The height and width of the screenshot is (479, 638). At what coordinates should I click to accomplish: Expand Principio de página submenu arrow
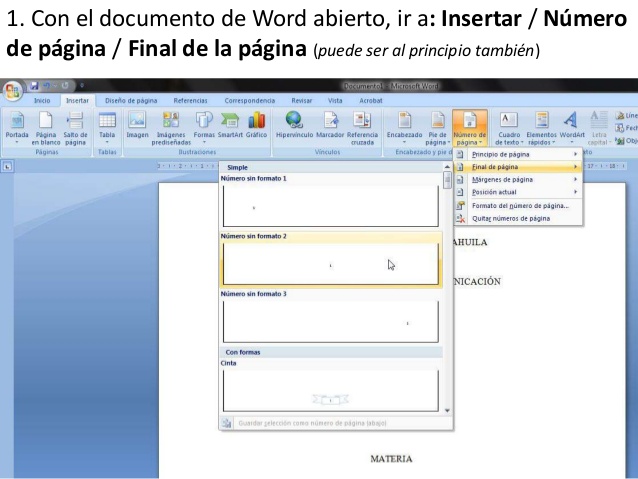[575, 154]
